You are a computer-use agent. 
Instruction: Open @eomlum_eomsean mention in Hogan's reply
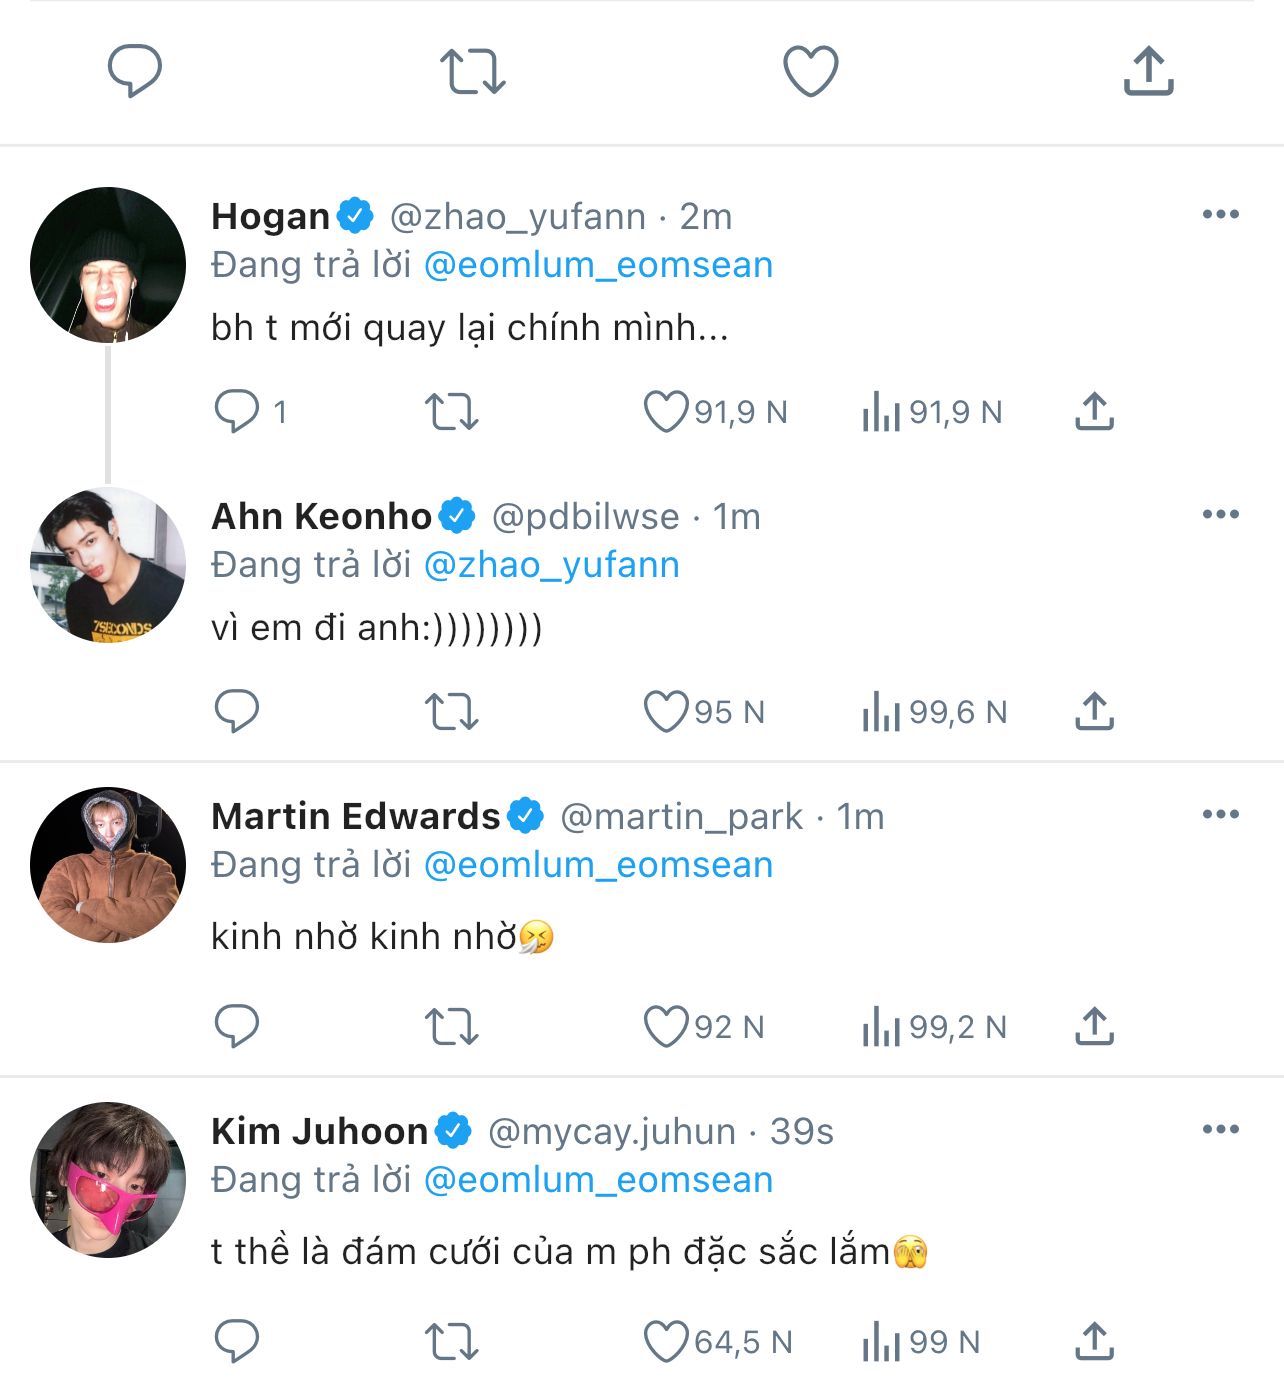(x=598, y=265)
